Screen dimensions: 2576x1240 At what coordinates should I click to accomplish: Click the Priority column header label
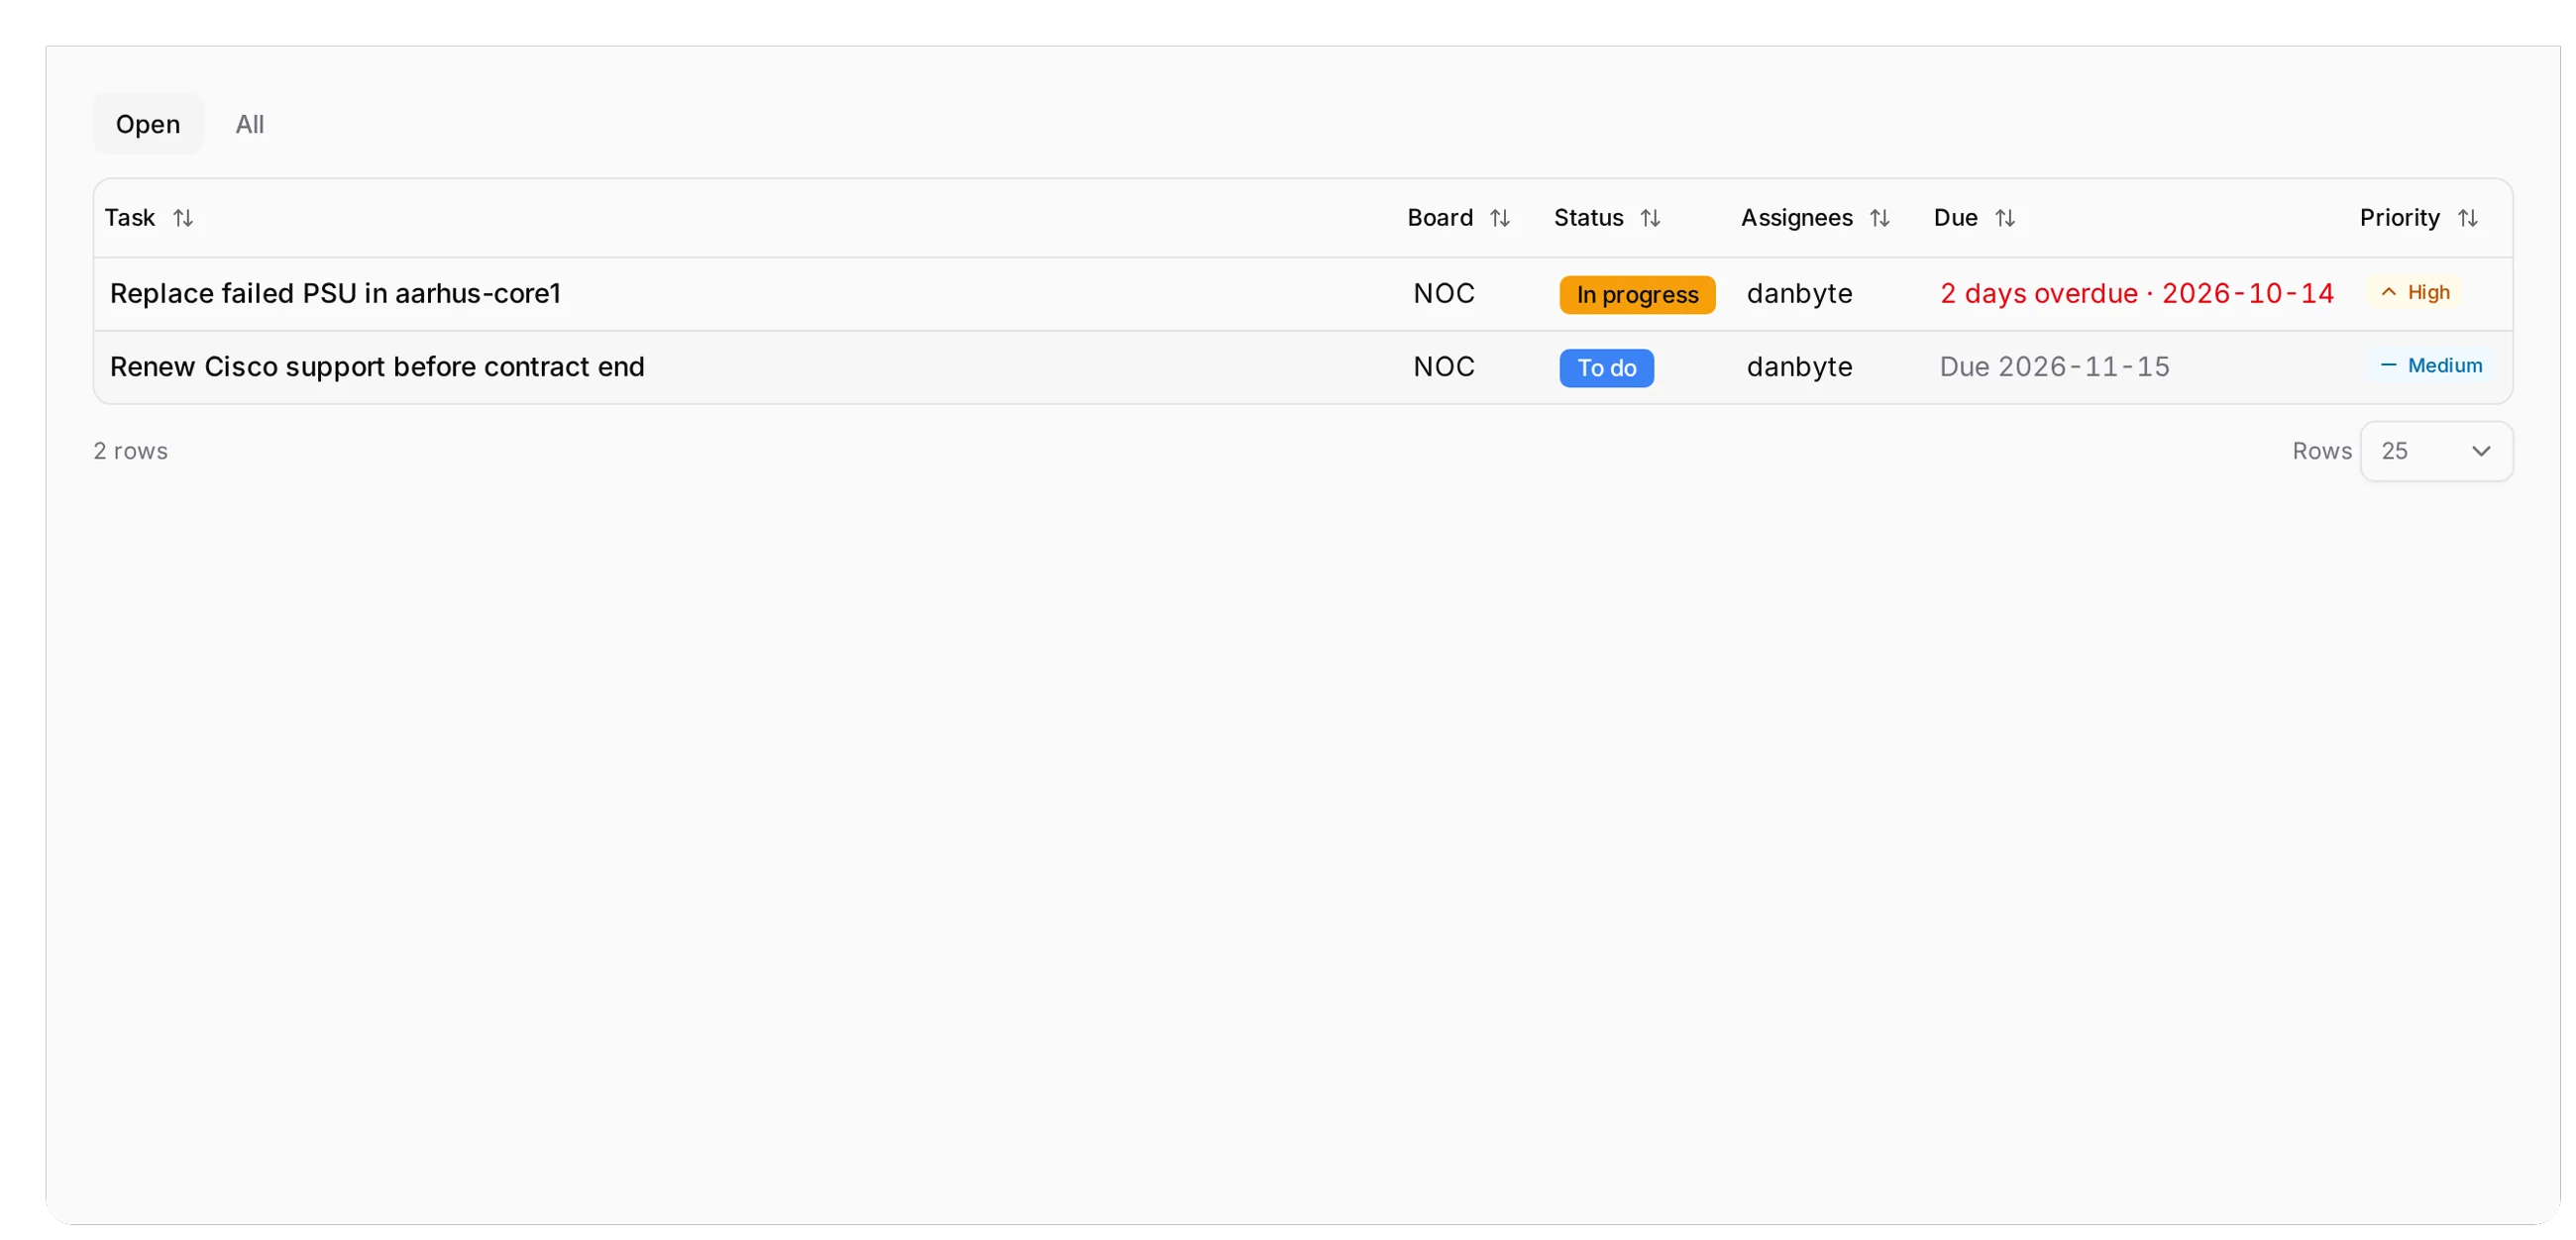2399,218
